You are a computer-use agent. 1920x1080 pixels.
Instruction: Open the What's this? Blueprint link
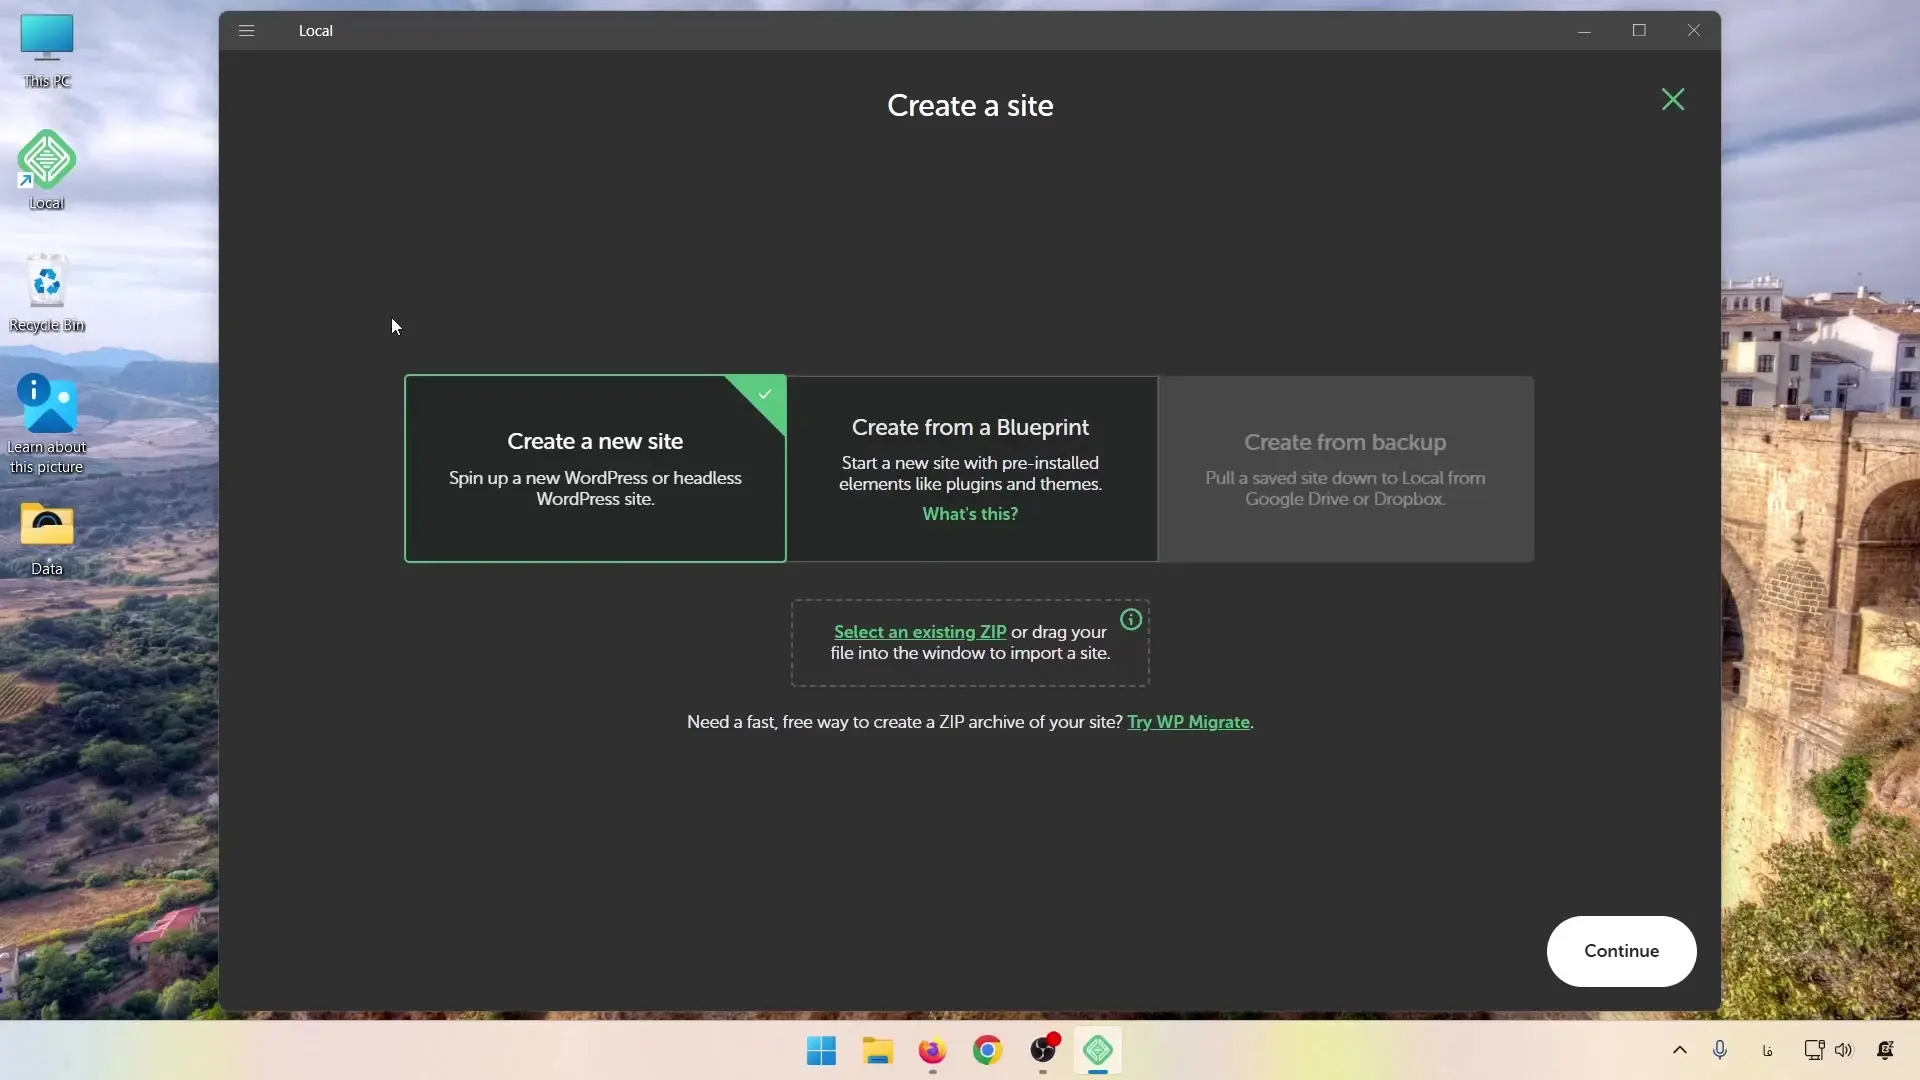(x=970, y=514)
